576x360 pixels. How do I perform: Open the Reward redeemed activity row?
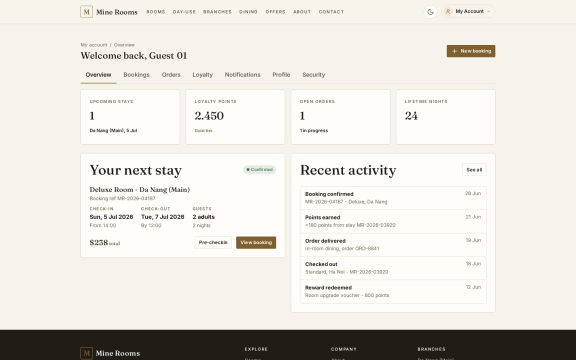pos(393,291)
